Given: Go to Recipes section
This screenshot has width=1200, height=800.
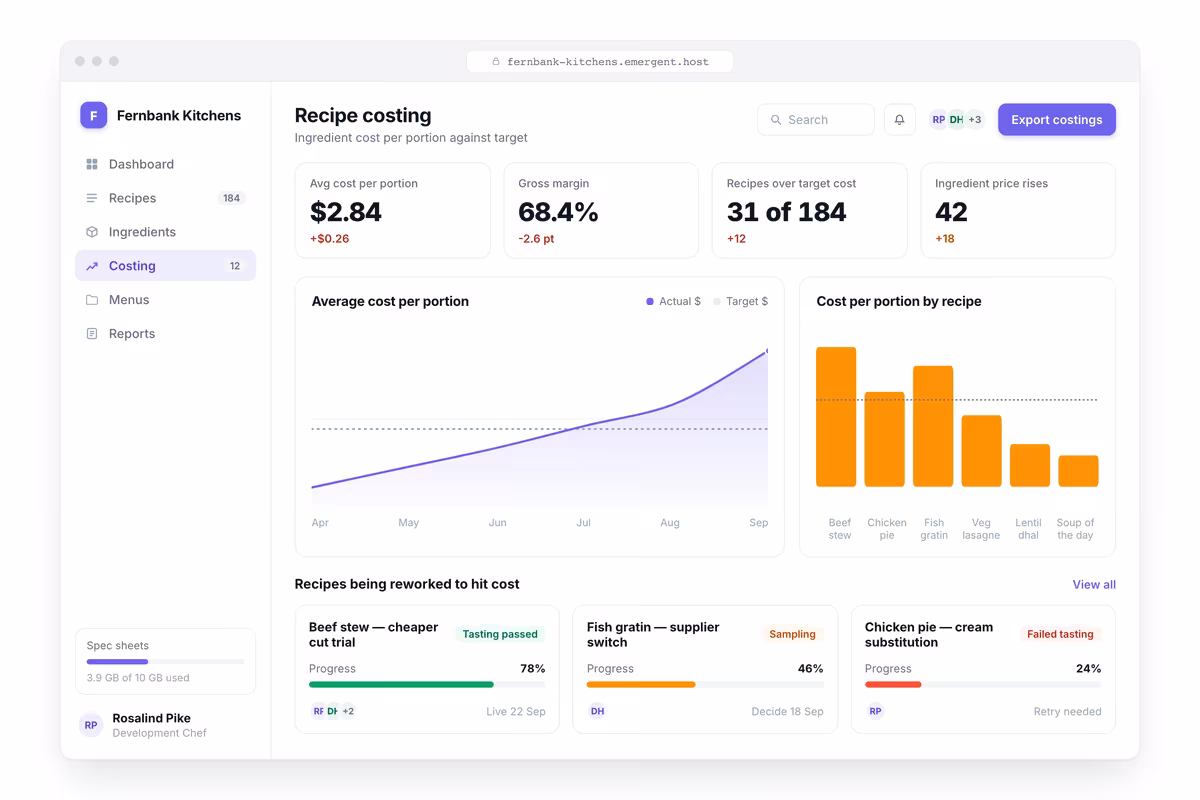Looking at the screenshot, I should (165, 198).
